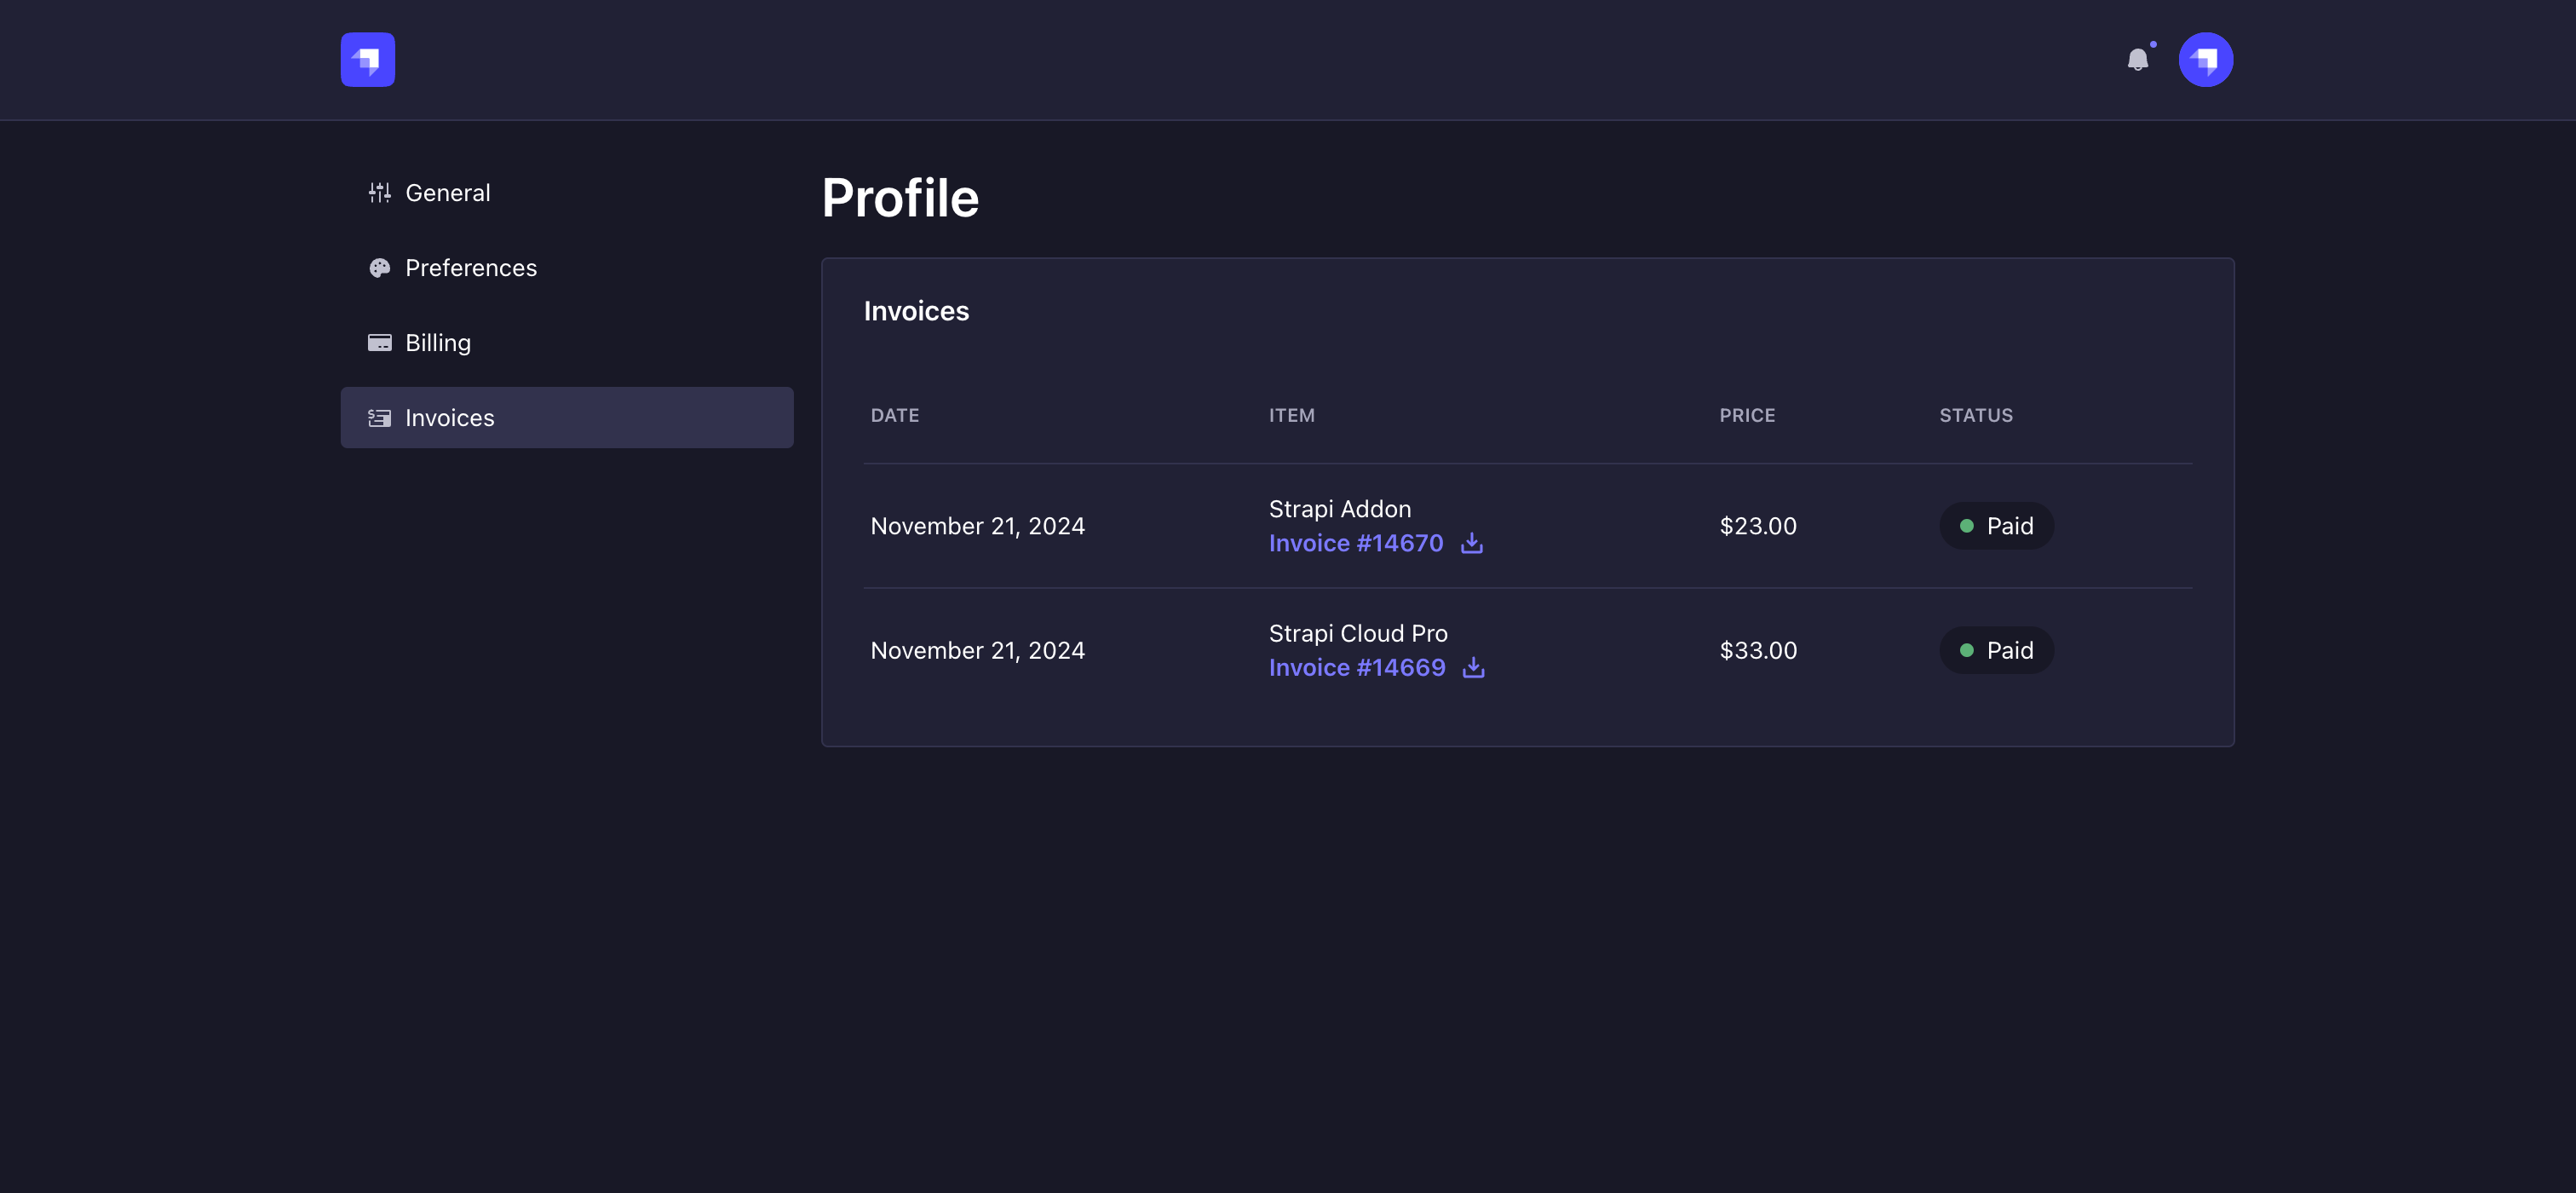Open the Preferences section
Image resolution: width=2576 pixels, height=1193 pixels.
click(x=567, y=268)
